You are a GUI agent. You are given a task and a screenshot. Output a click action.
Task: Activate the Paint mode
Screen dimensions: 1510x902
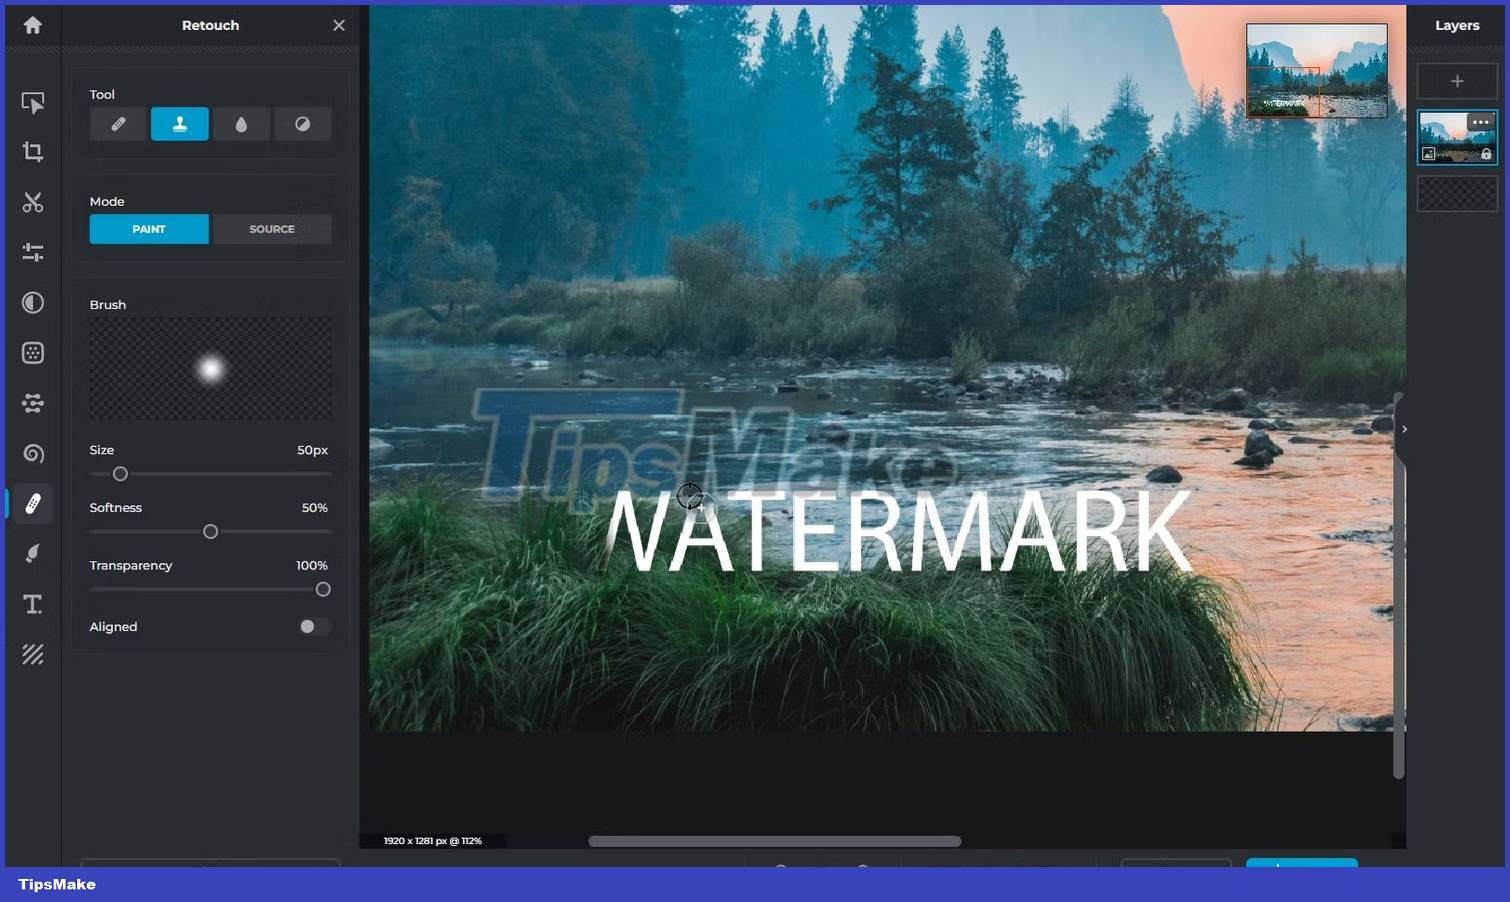tap(148, 229)
